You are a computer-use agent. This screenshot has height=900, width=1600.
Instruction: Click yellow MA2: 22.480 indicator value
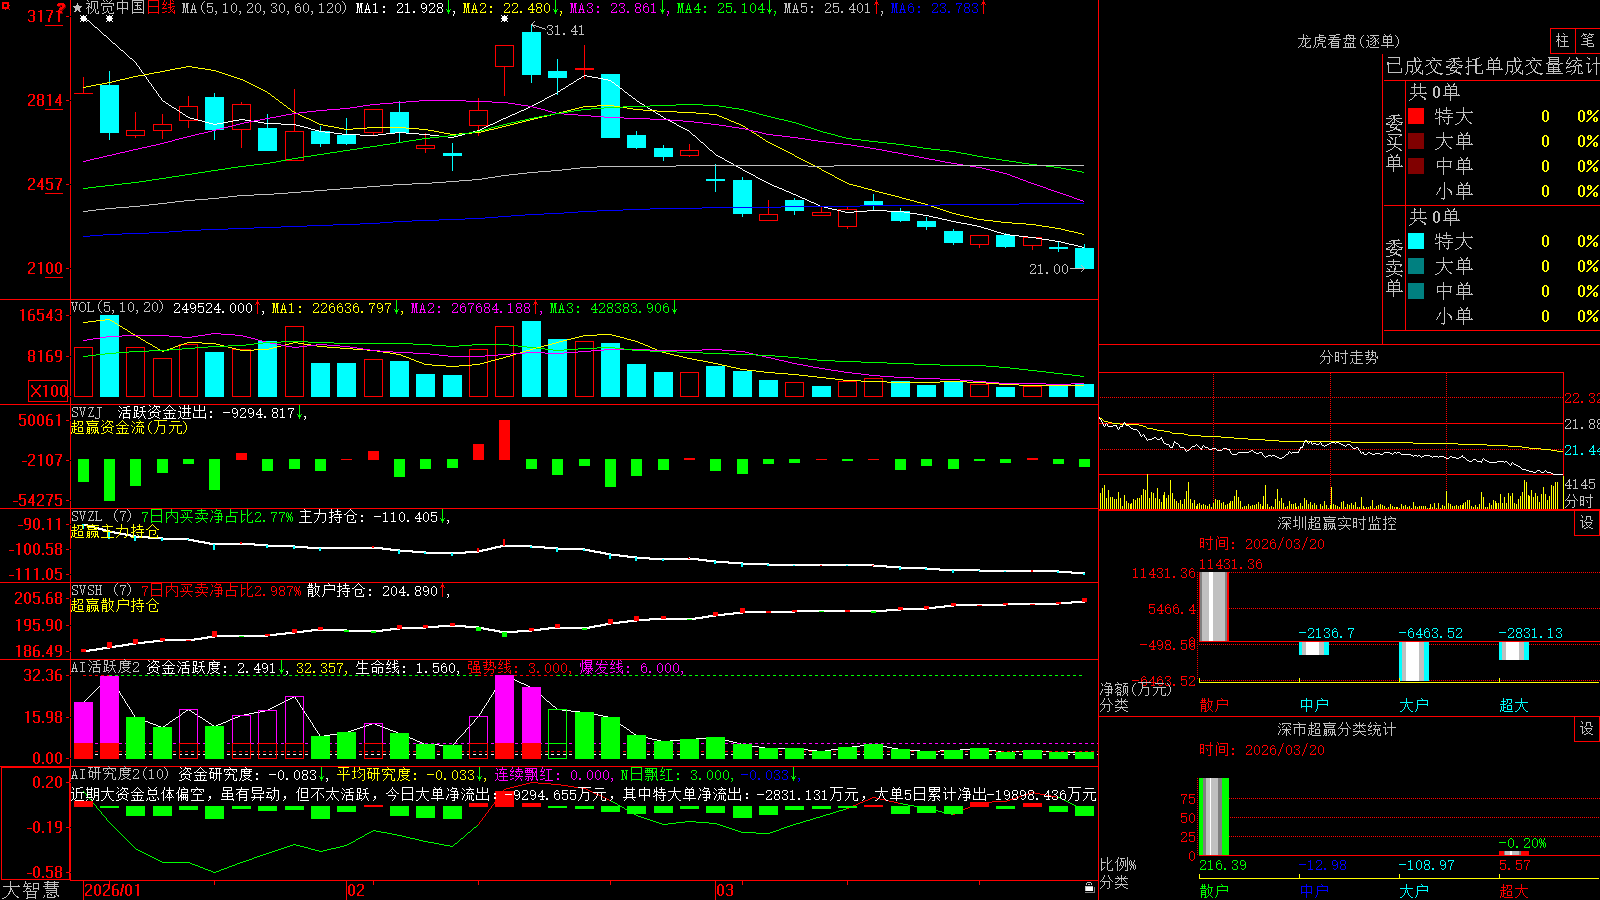pos(512,8)
